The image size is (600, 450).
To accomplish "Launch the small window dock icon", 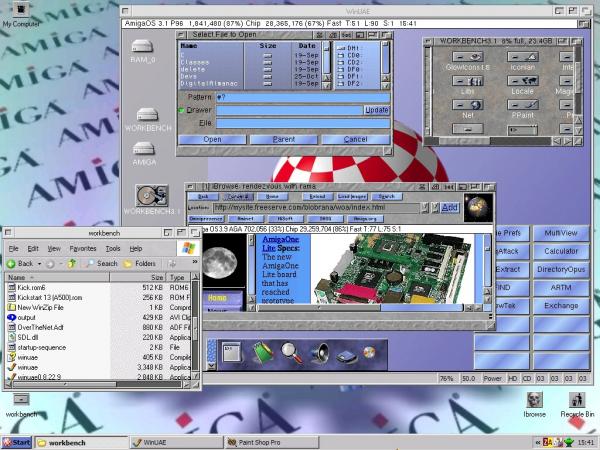I will [232, 352].
